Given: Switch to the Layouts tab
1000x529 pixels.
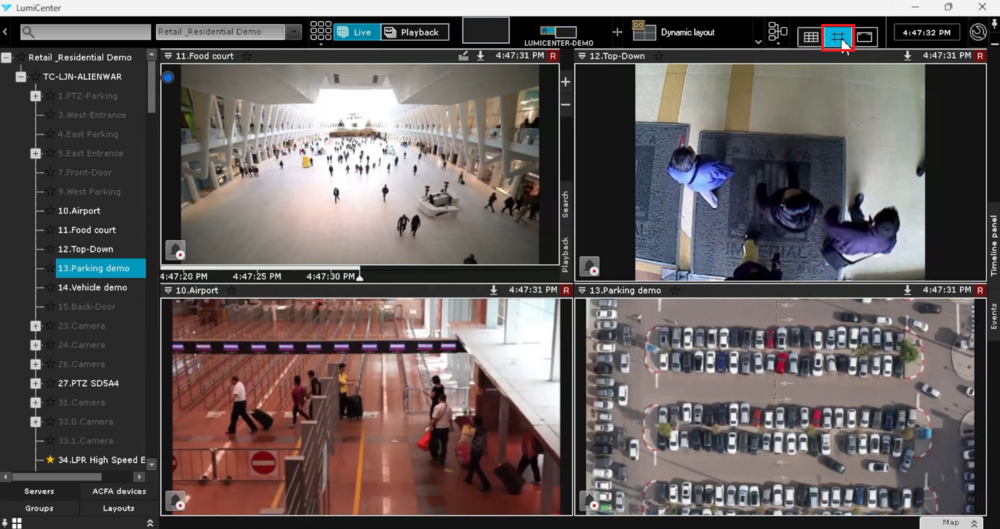Looking at the screenshot, I should [118, 508].
